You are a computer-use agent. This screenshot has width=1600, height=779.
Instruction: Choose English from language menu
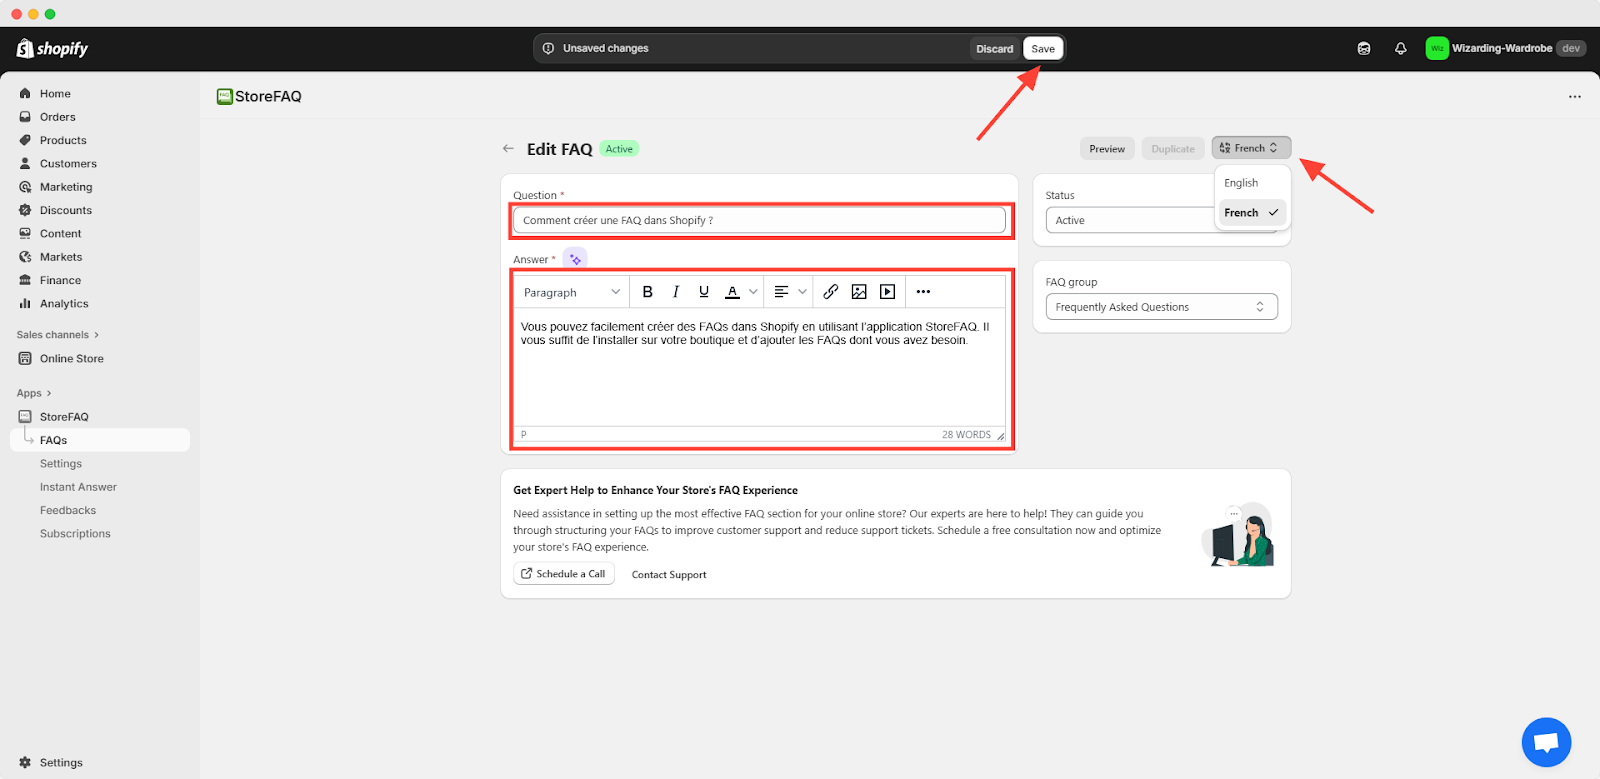point(1250,183)
